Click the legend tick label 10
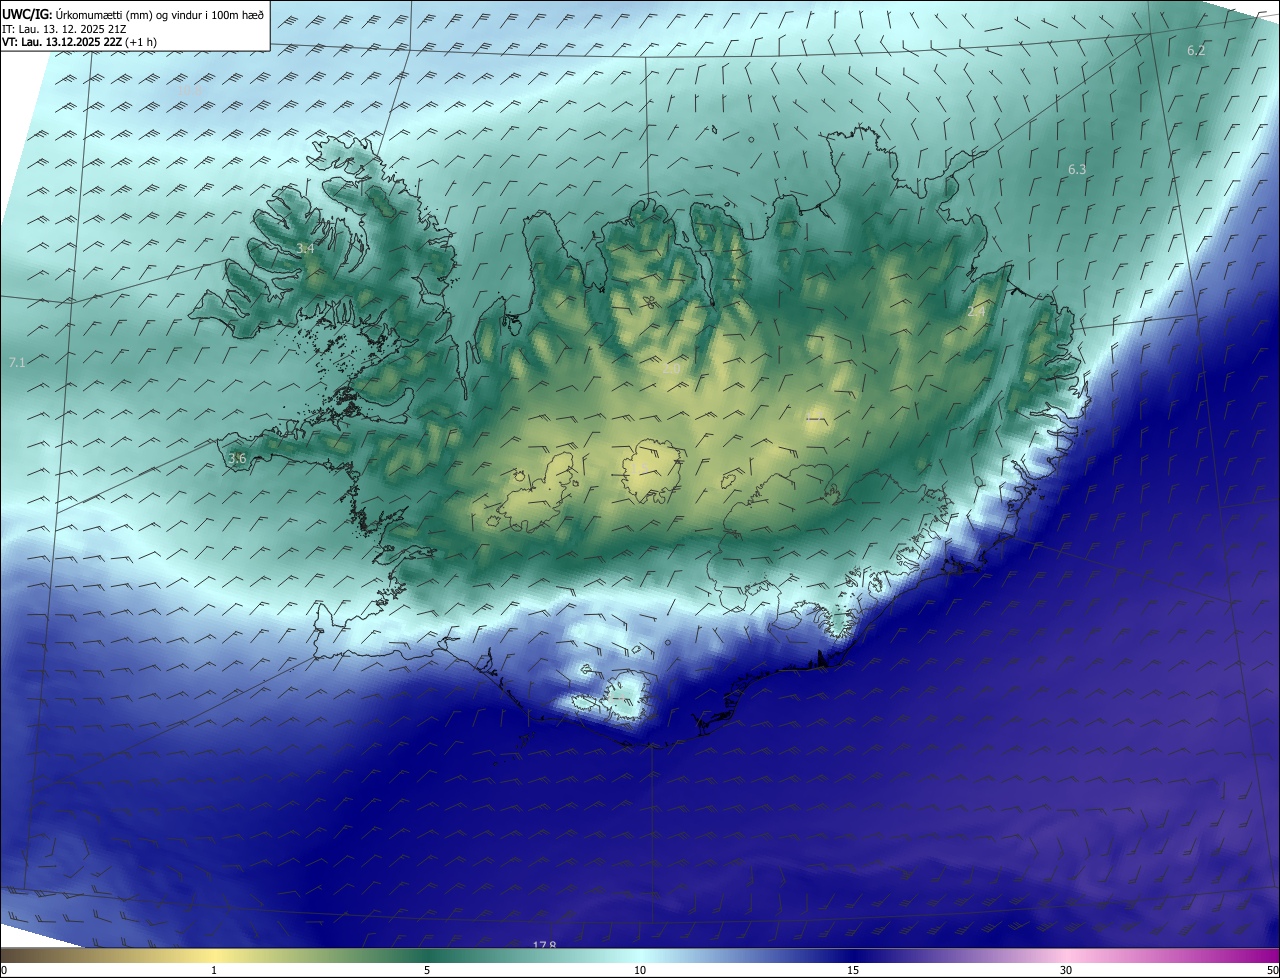The width and height of the screenshot is (1280, 978). pos(640,970)
